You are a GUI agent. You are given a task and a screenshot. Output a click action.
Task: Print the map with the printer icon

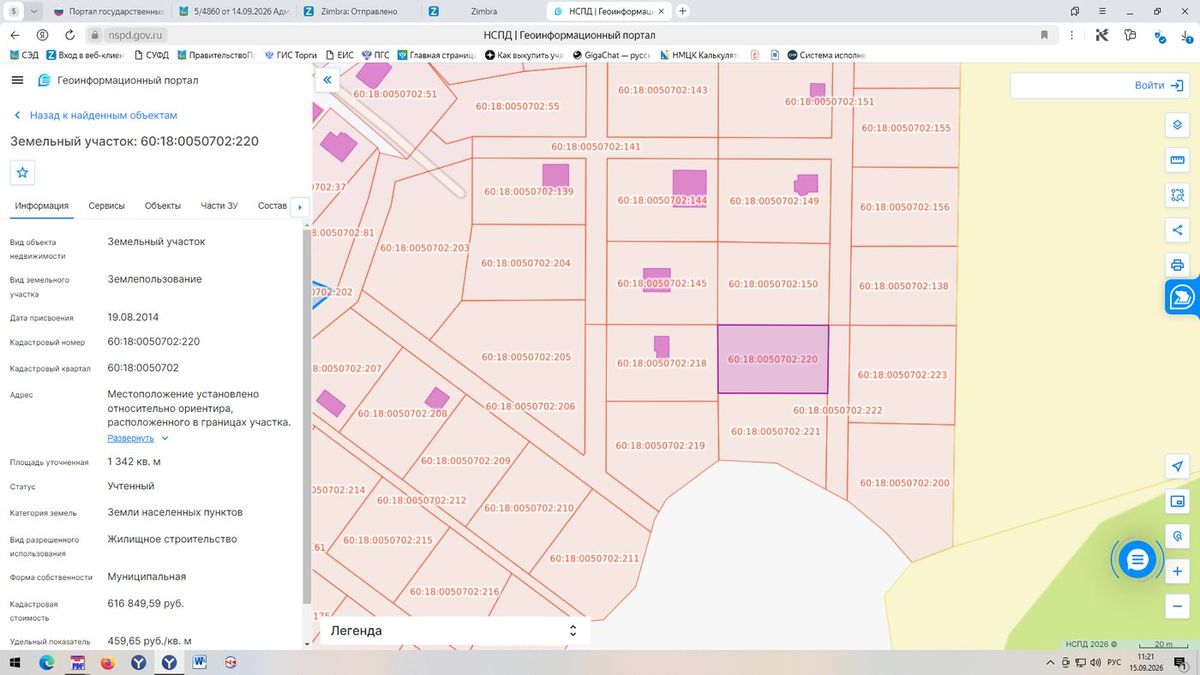point(1177,265)
